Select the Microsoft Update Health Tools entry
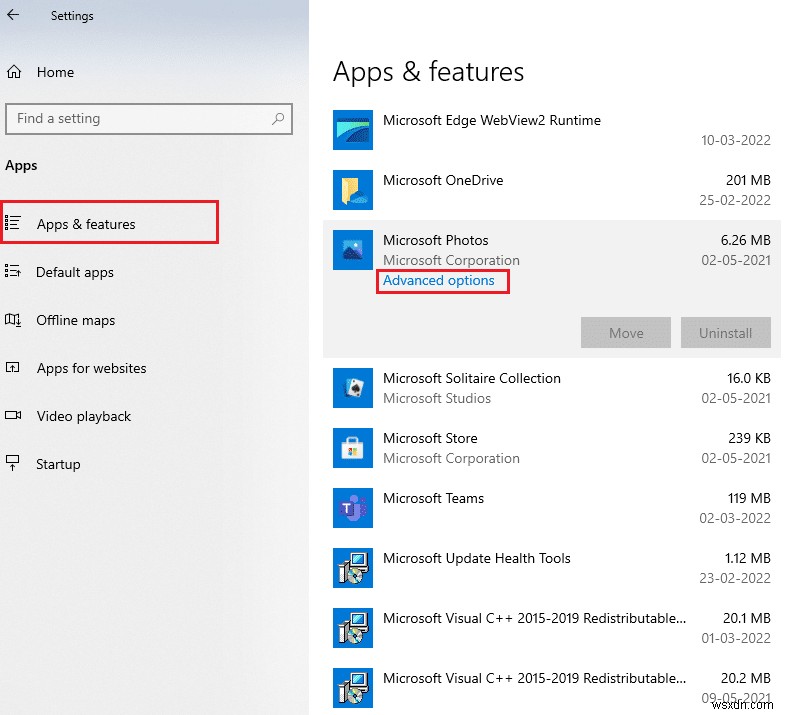 (551, 568)
